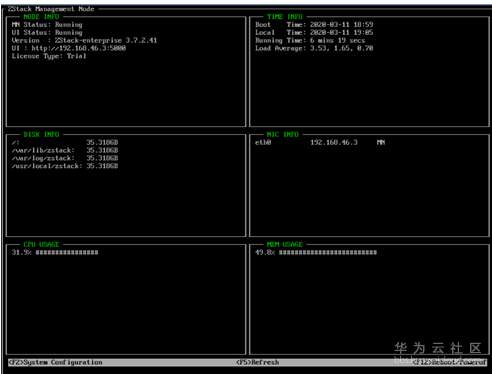Image resolution: width=492 pixels, height=374 pixels.
Task: Click the MN Status: Running line
Action: [47, 25]
